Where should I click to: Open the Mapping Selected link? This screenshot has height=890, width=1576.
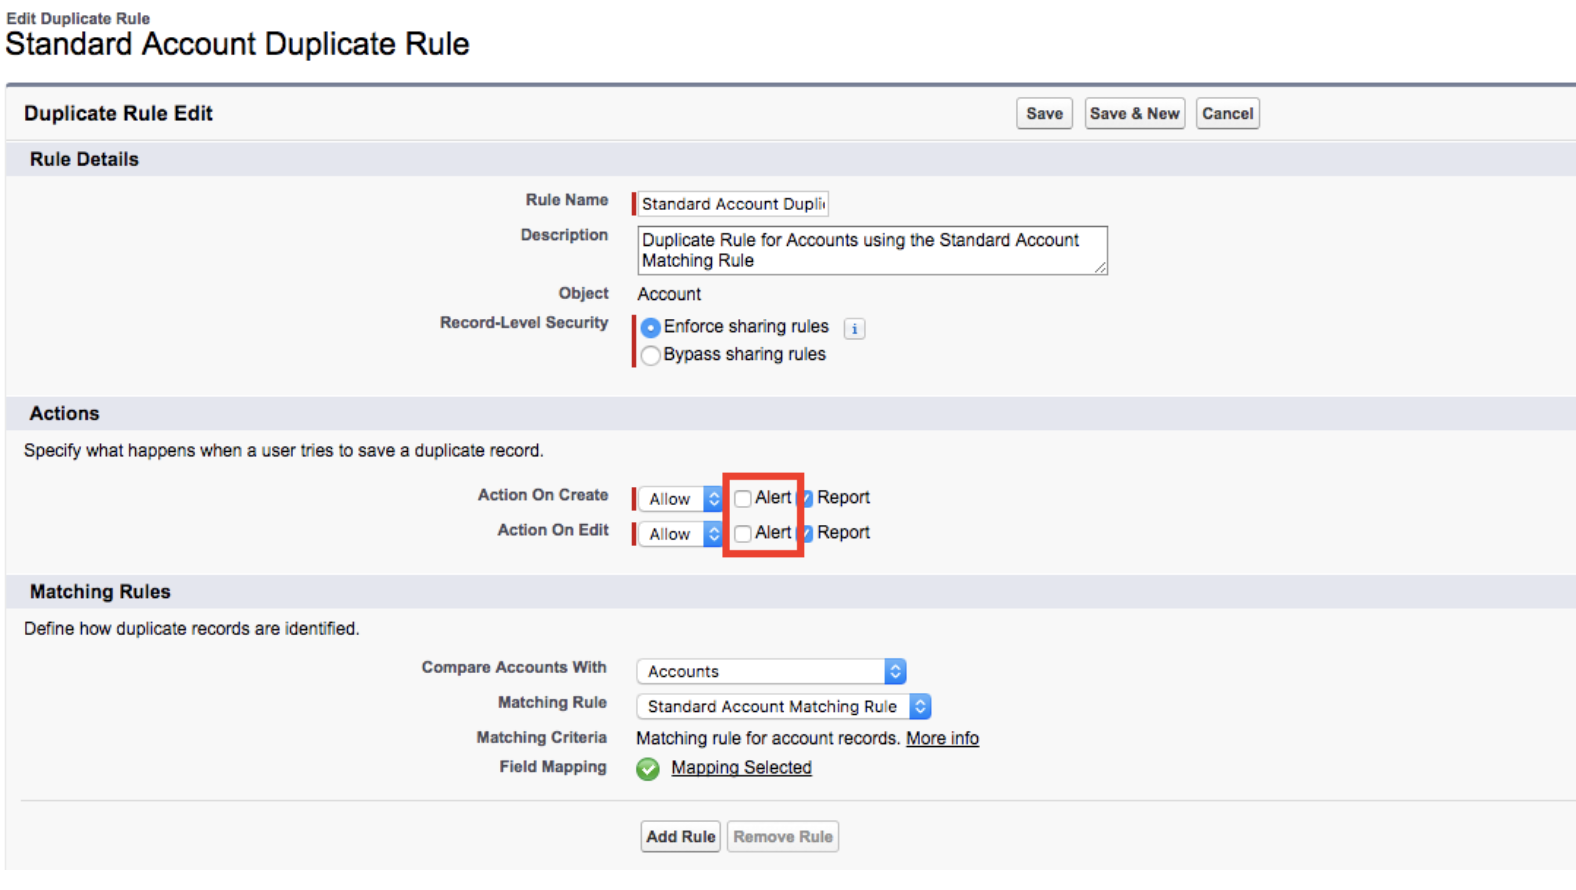(x=741, y=768)
